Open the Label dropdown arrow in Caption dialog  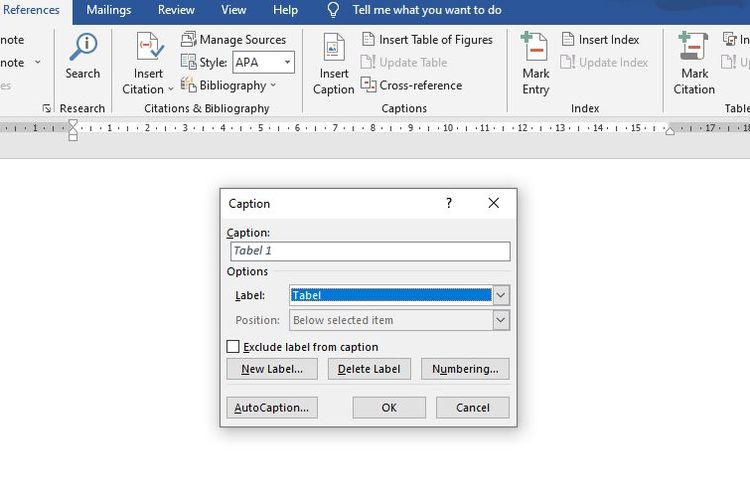point(501,295)
